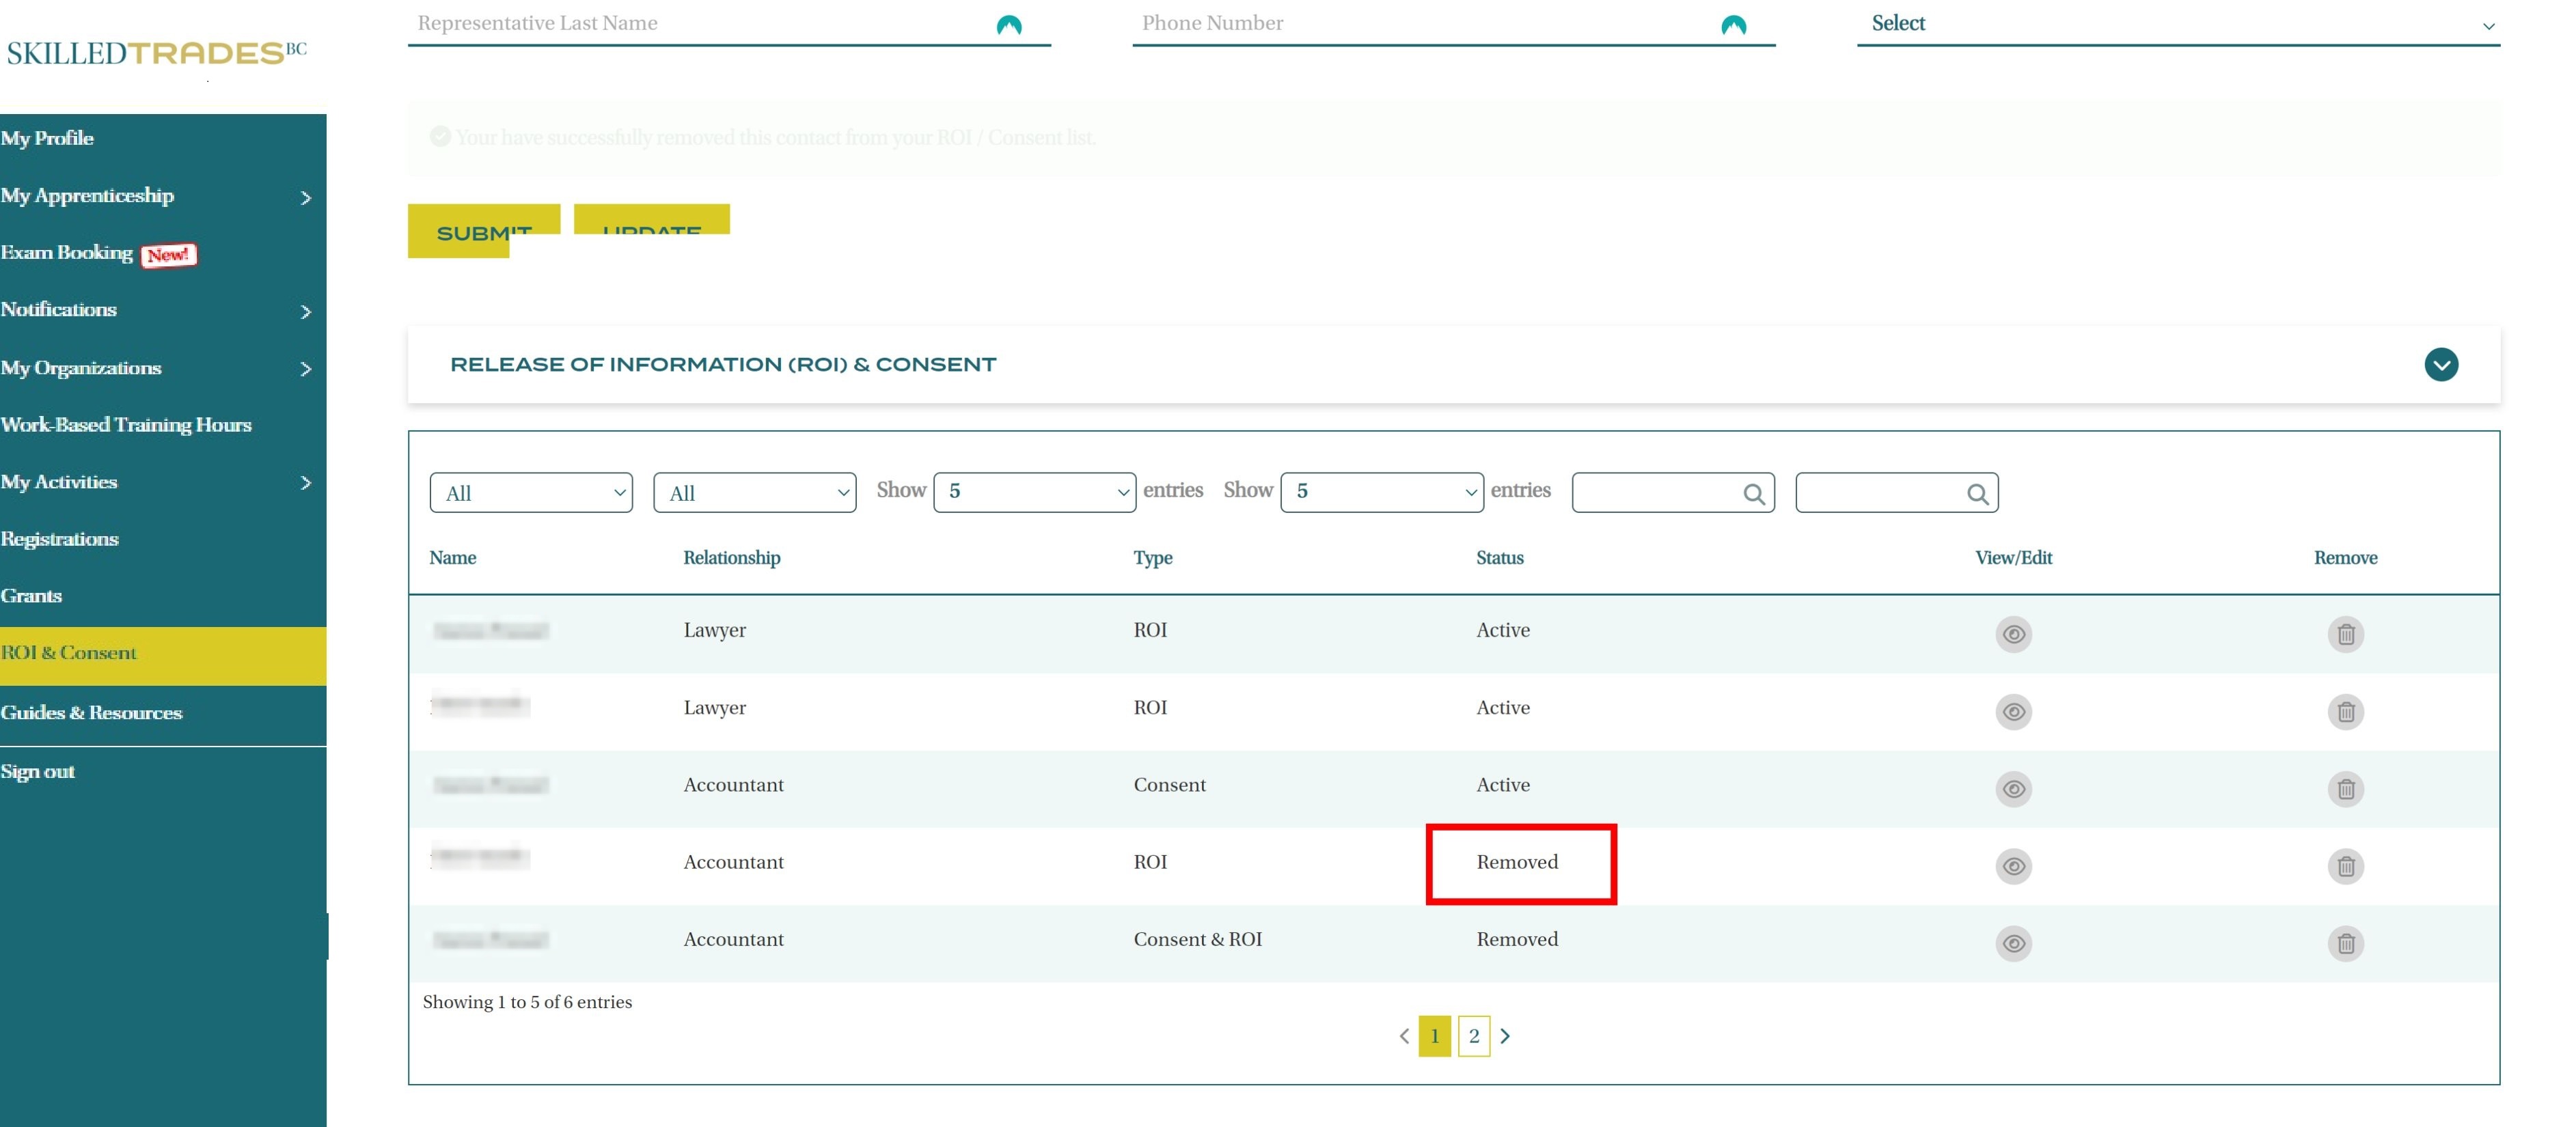View first Lawyer ROI entry eye icon
The image size is (2576, 1127).
point(2013,634)
